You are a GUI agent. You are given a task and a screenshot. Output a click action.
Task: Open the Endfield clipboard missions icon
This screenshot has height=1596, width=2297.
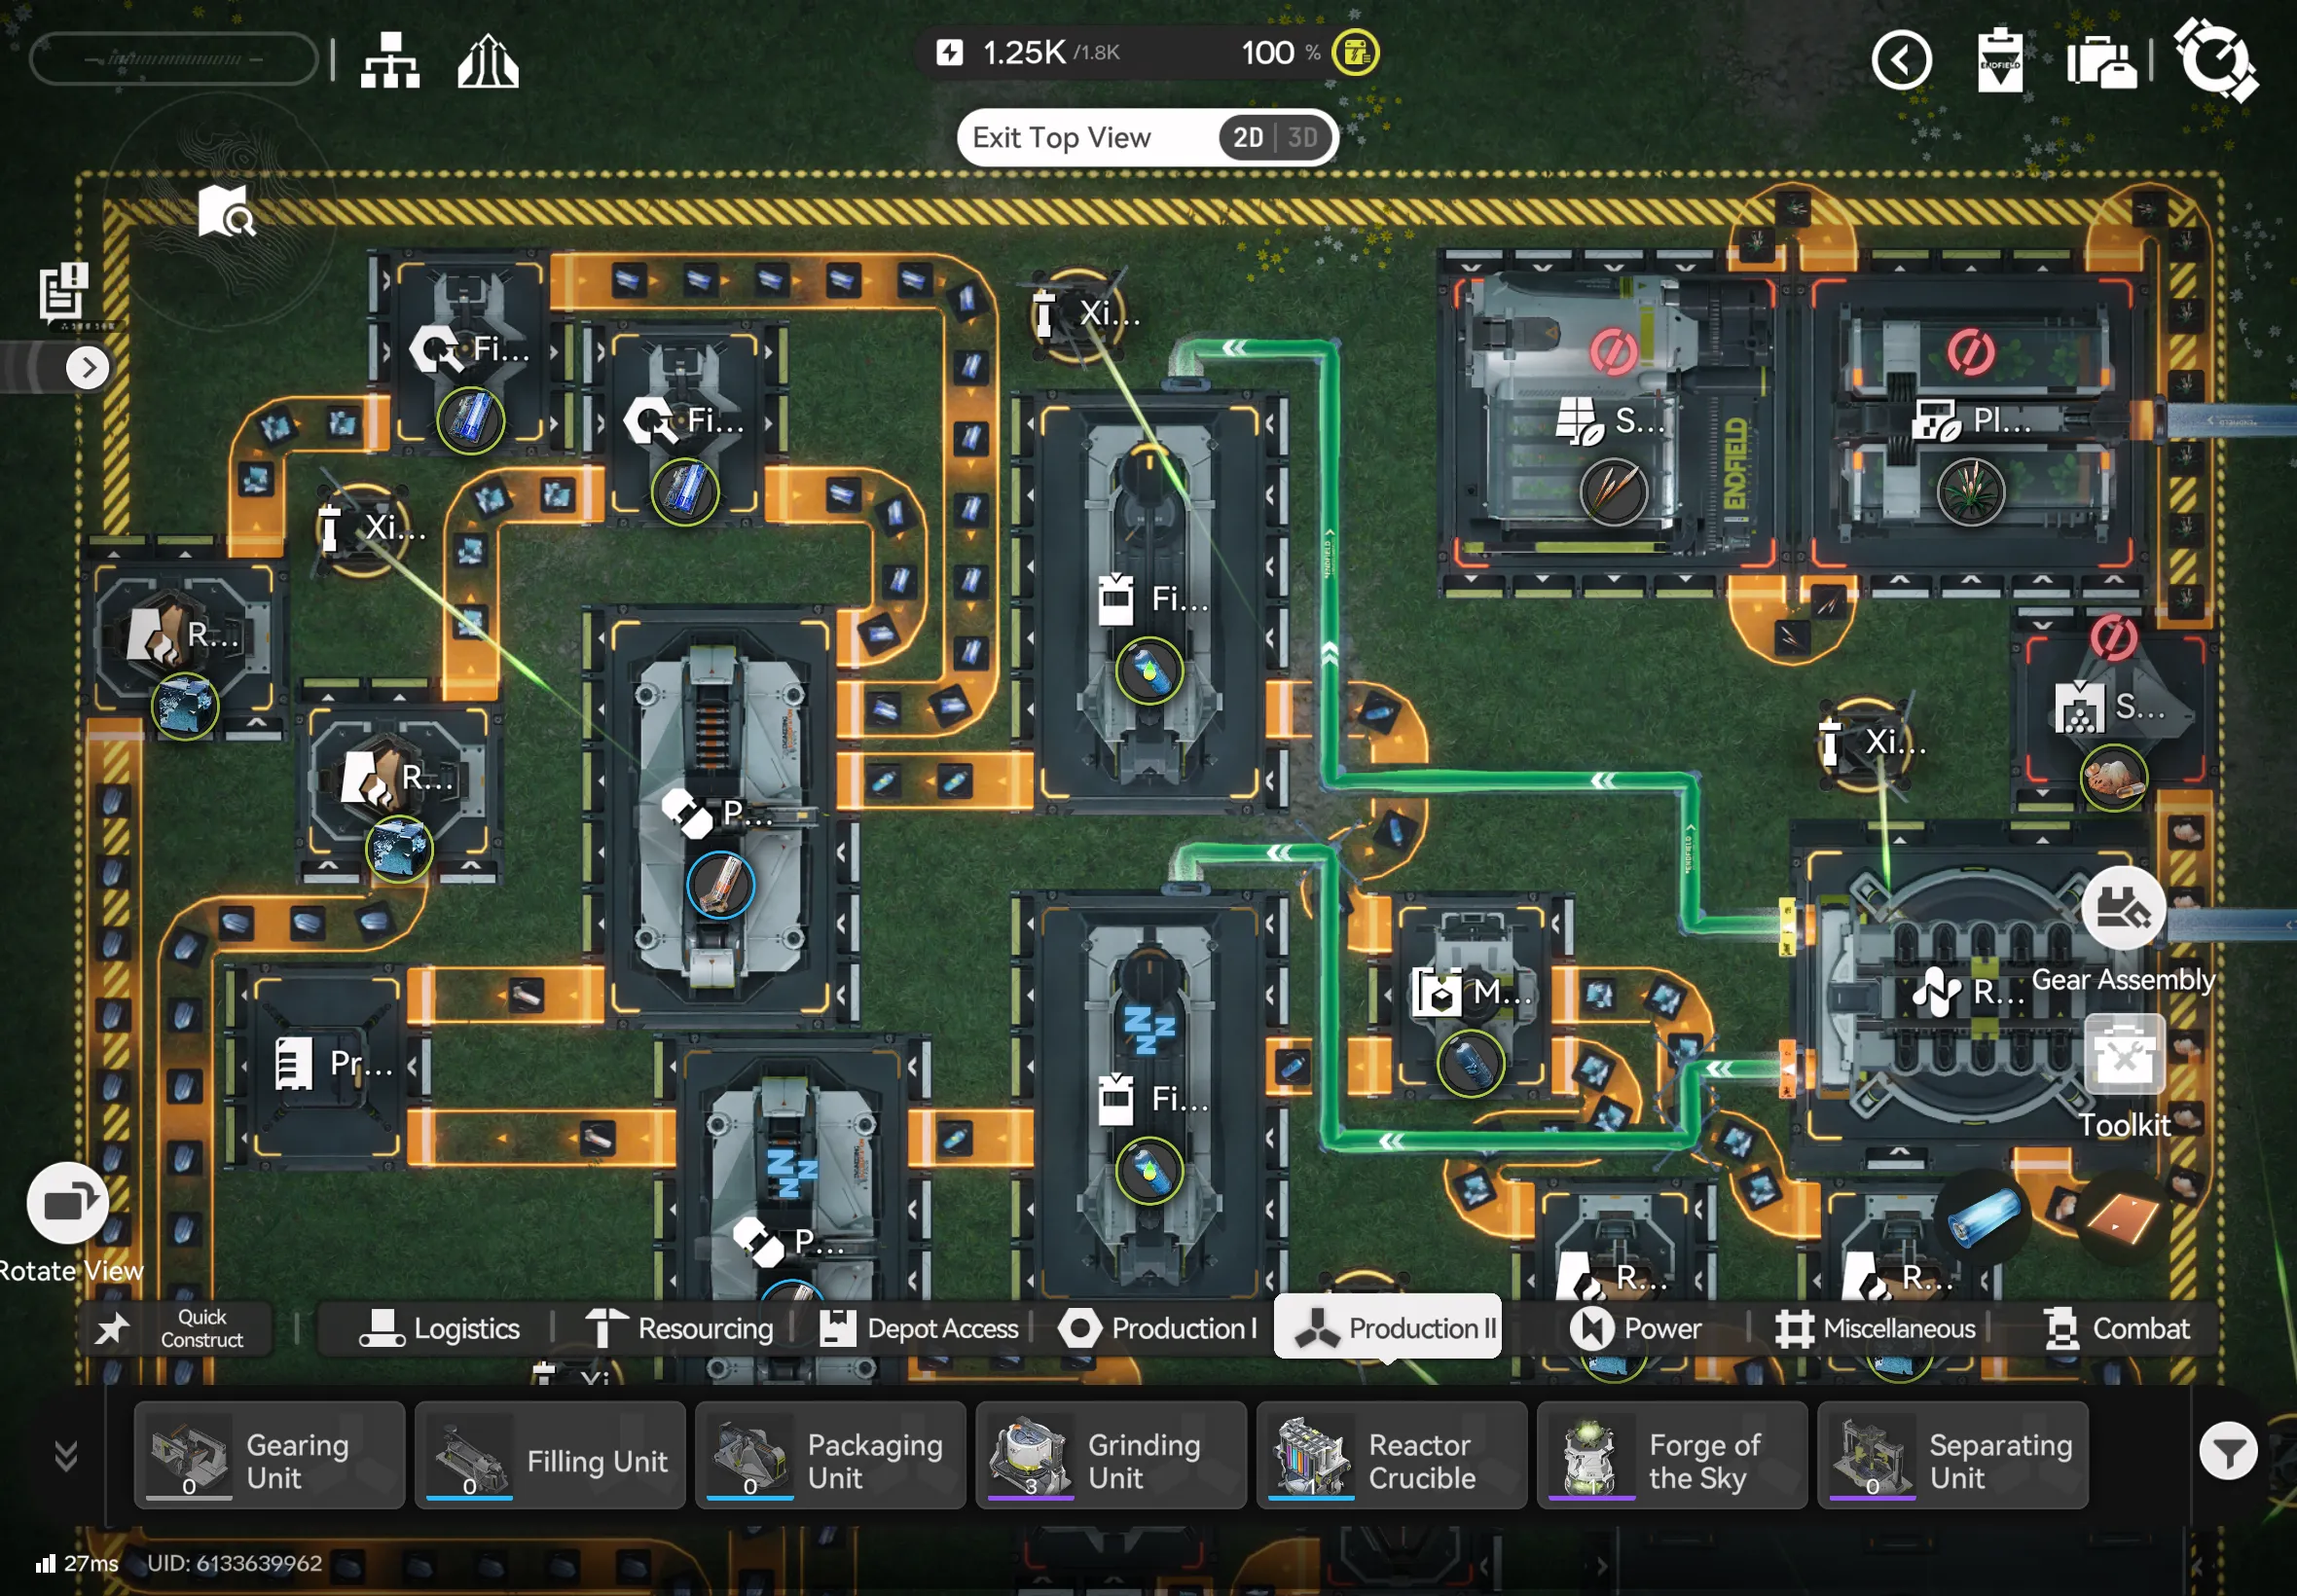click(x=2000, y=61)
